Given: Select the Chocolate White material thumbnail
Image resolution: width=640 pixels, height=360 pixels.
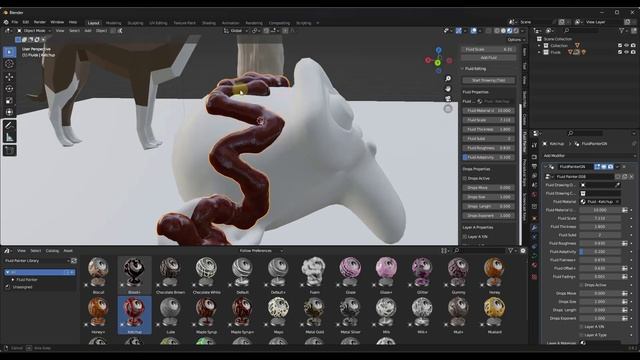Looking at the screenshot, I should coord(206,273).
